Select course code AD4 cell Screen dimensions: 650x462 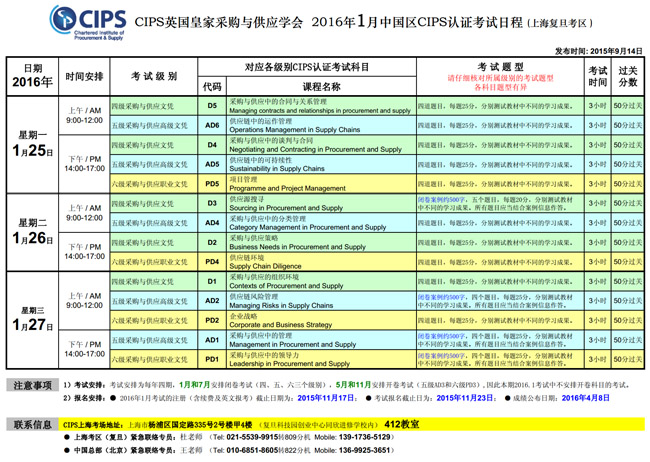pos(212,223)
